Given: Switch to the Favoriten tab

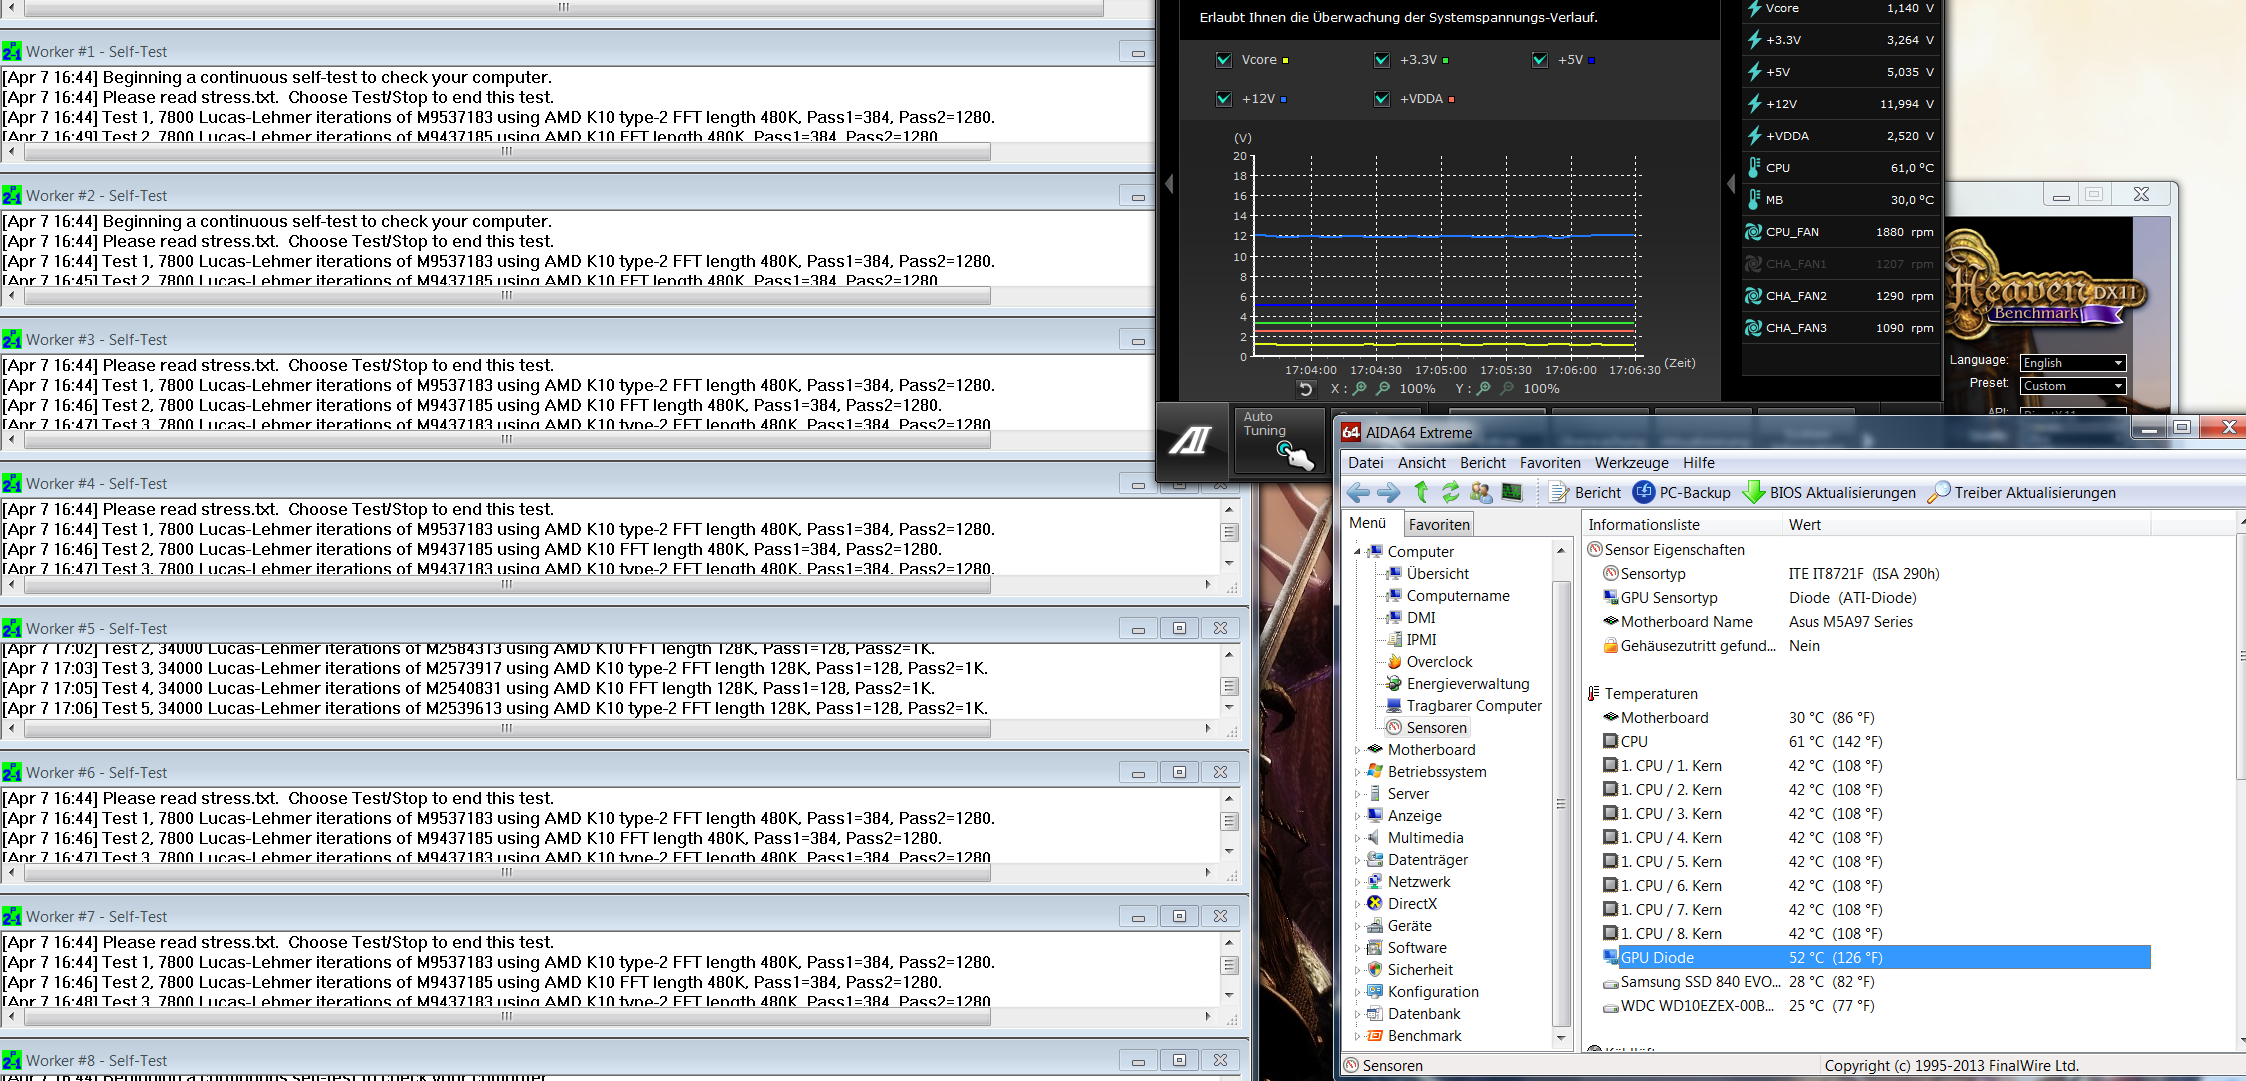Looking at the screenshot, I should point(1439,524).
